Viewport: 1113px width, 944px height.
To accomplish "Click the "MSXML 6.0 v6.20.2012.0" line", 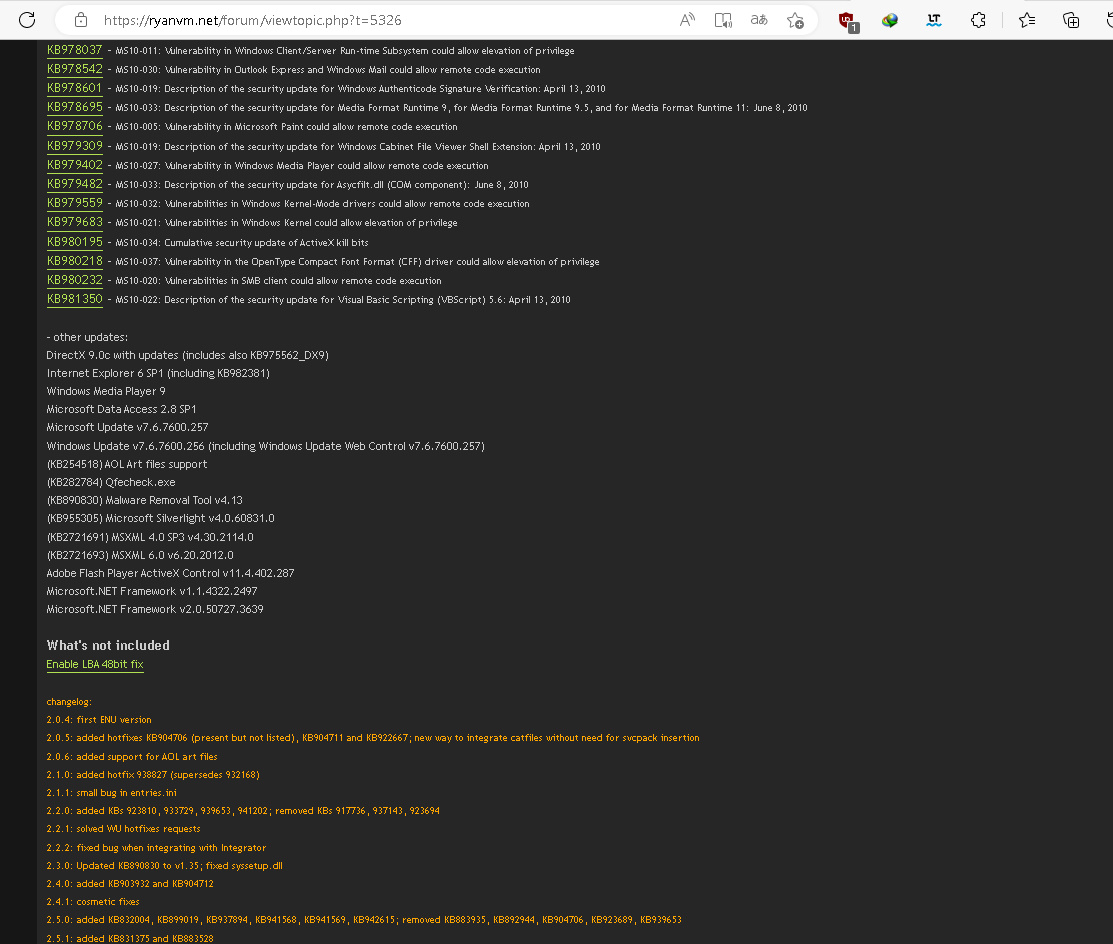I will coord(140,555).
